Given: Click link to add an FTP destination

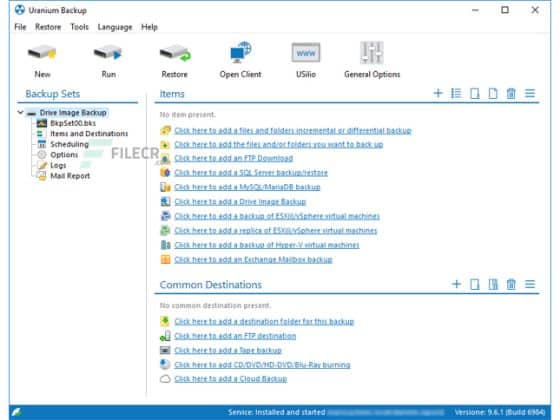Looking at the screenshot, I should [x=235, y=336].
